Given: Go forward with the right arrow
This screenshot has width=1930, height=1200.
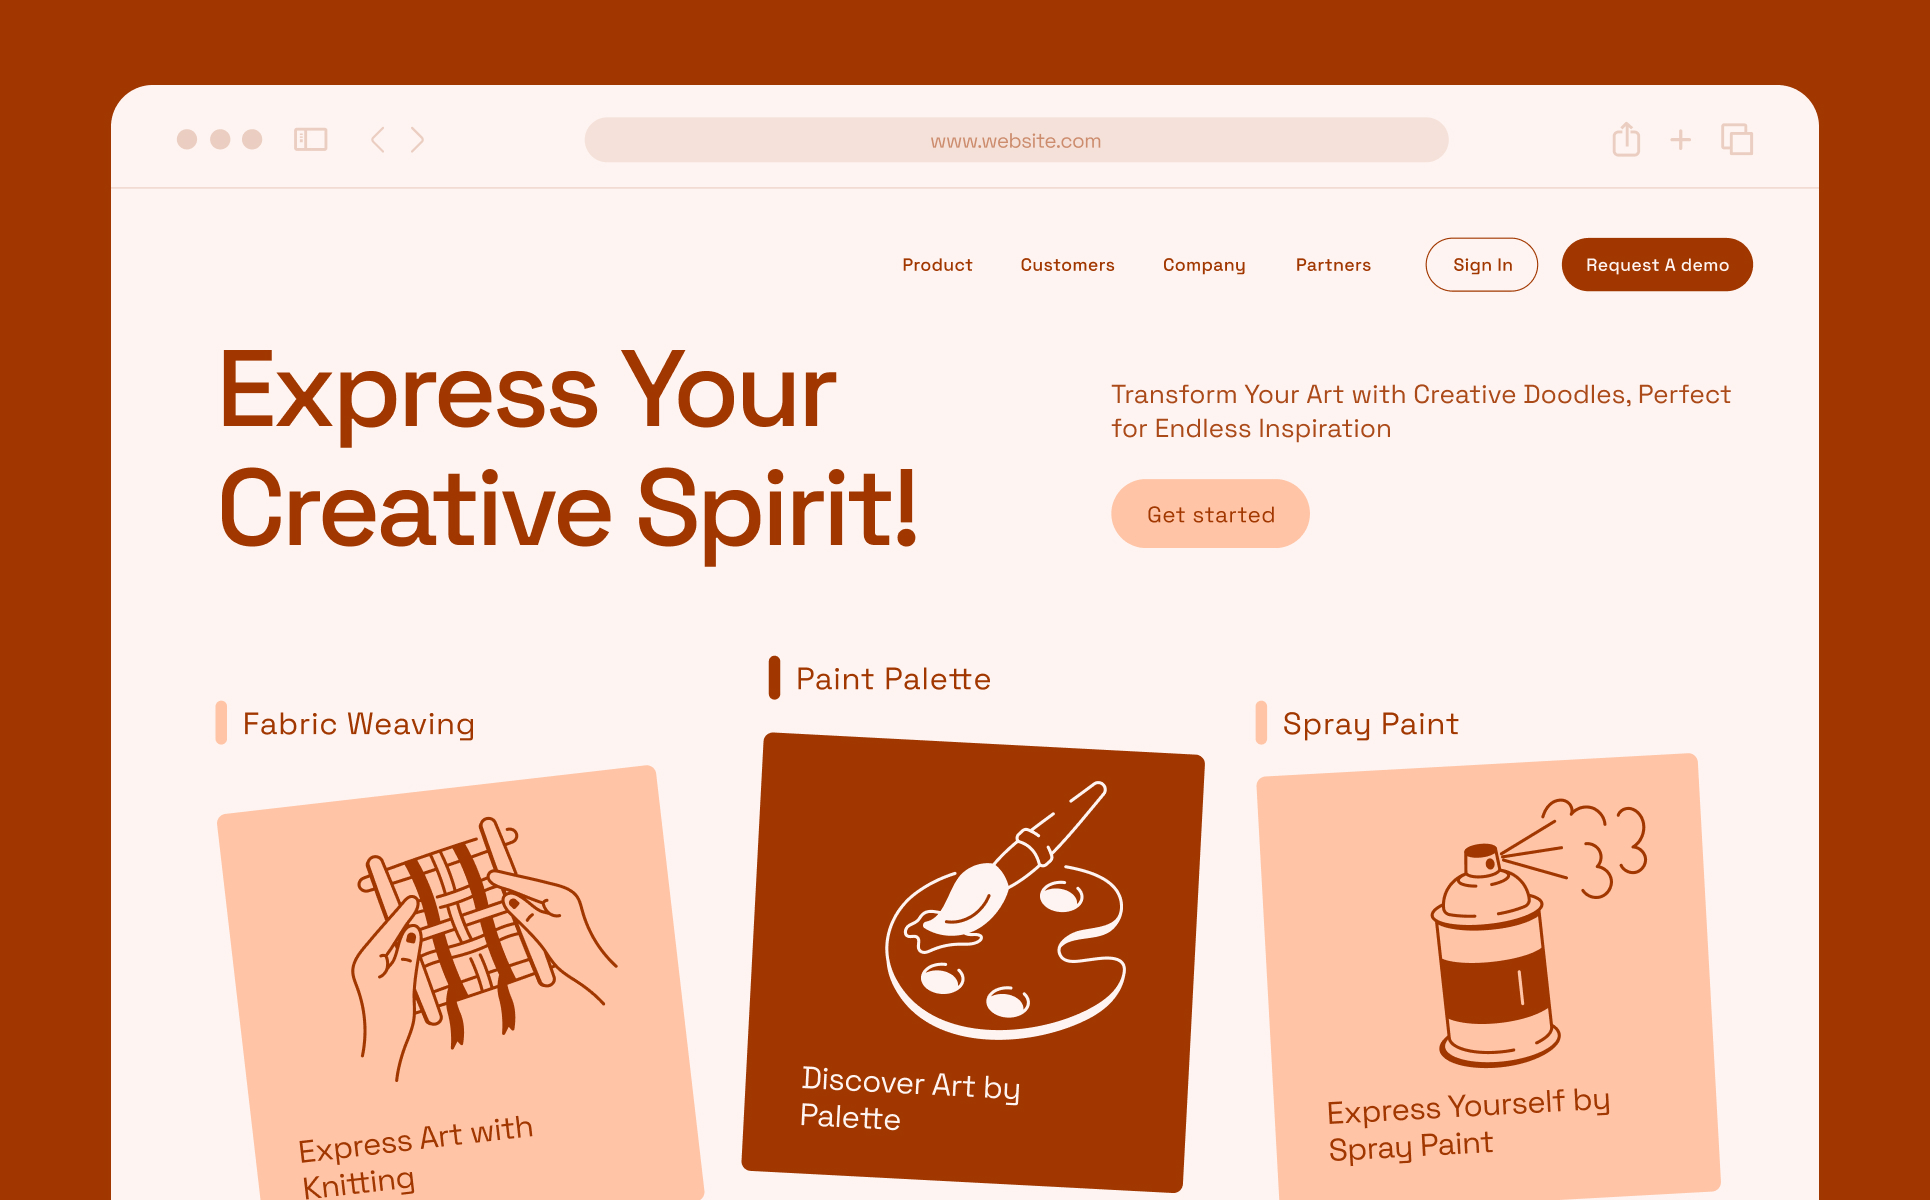Looking at the screenshot, I should click(x=418, y=139).
